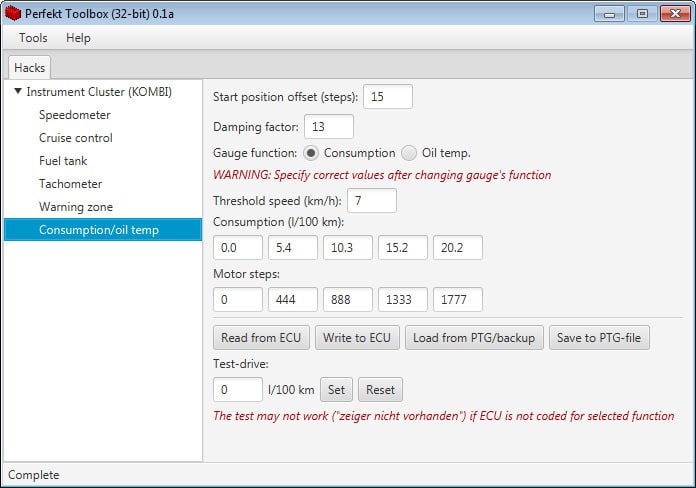
Task: Select the Consumption gauge function radio button
Action: tap(311, 153)
